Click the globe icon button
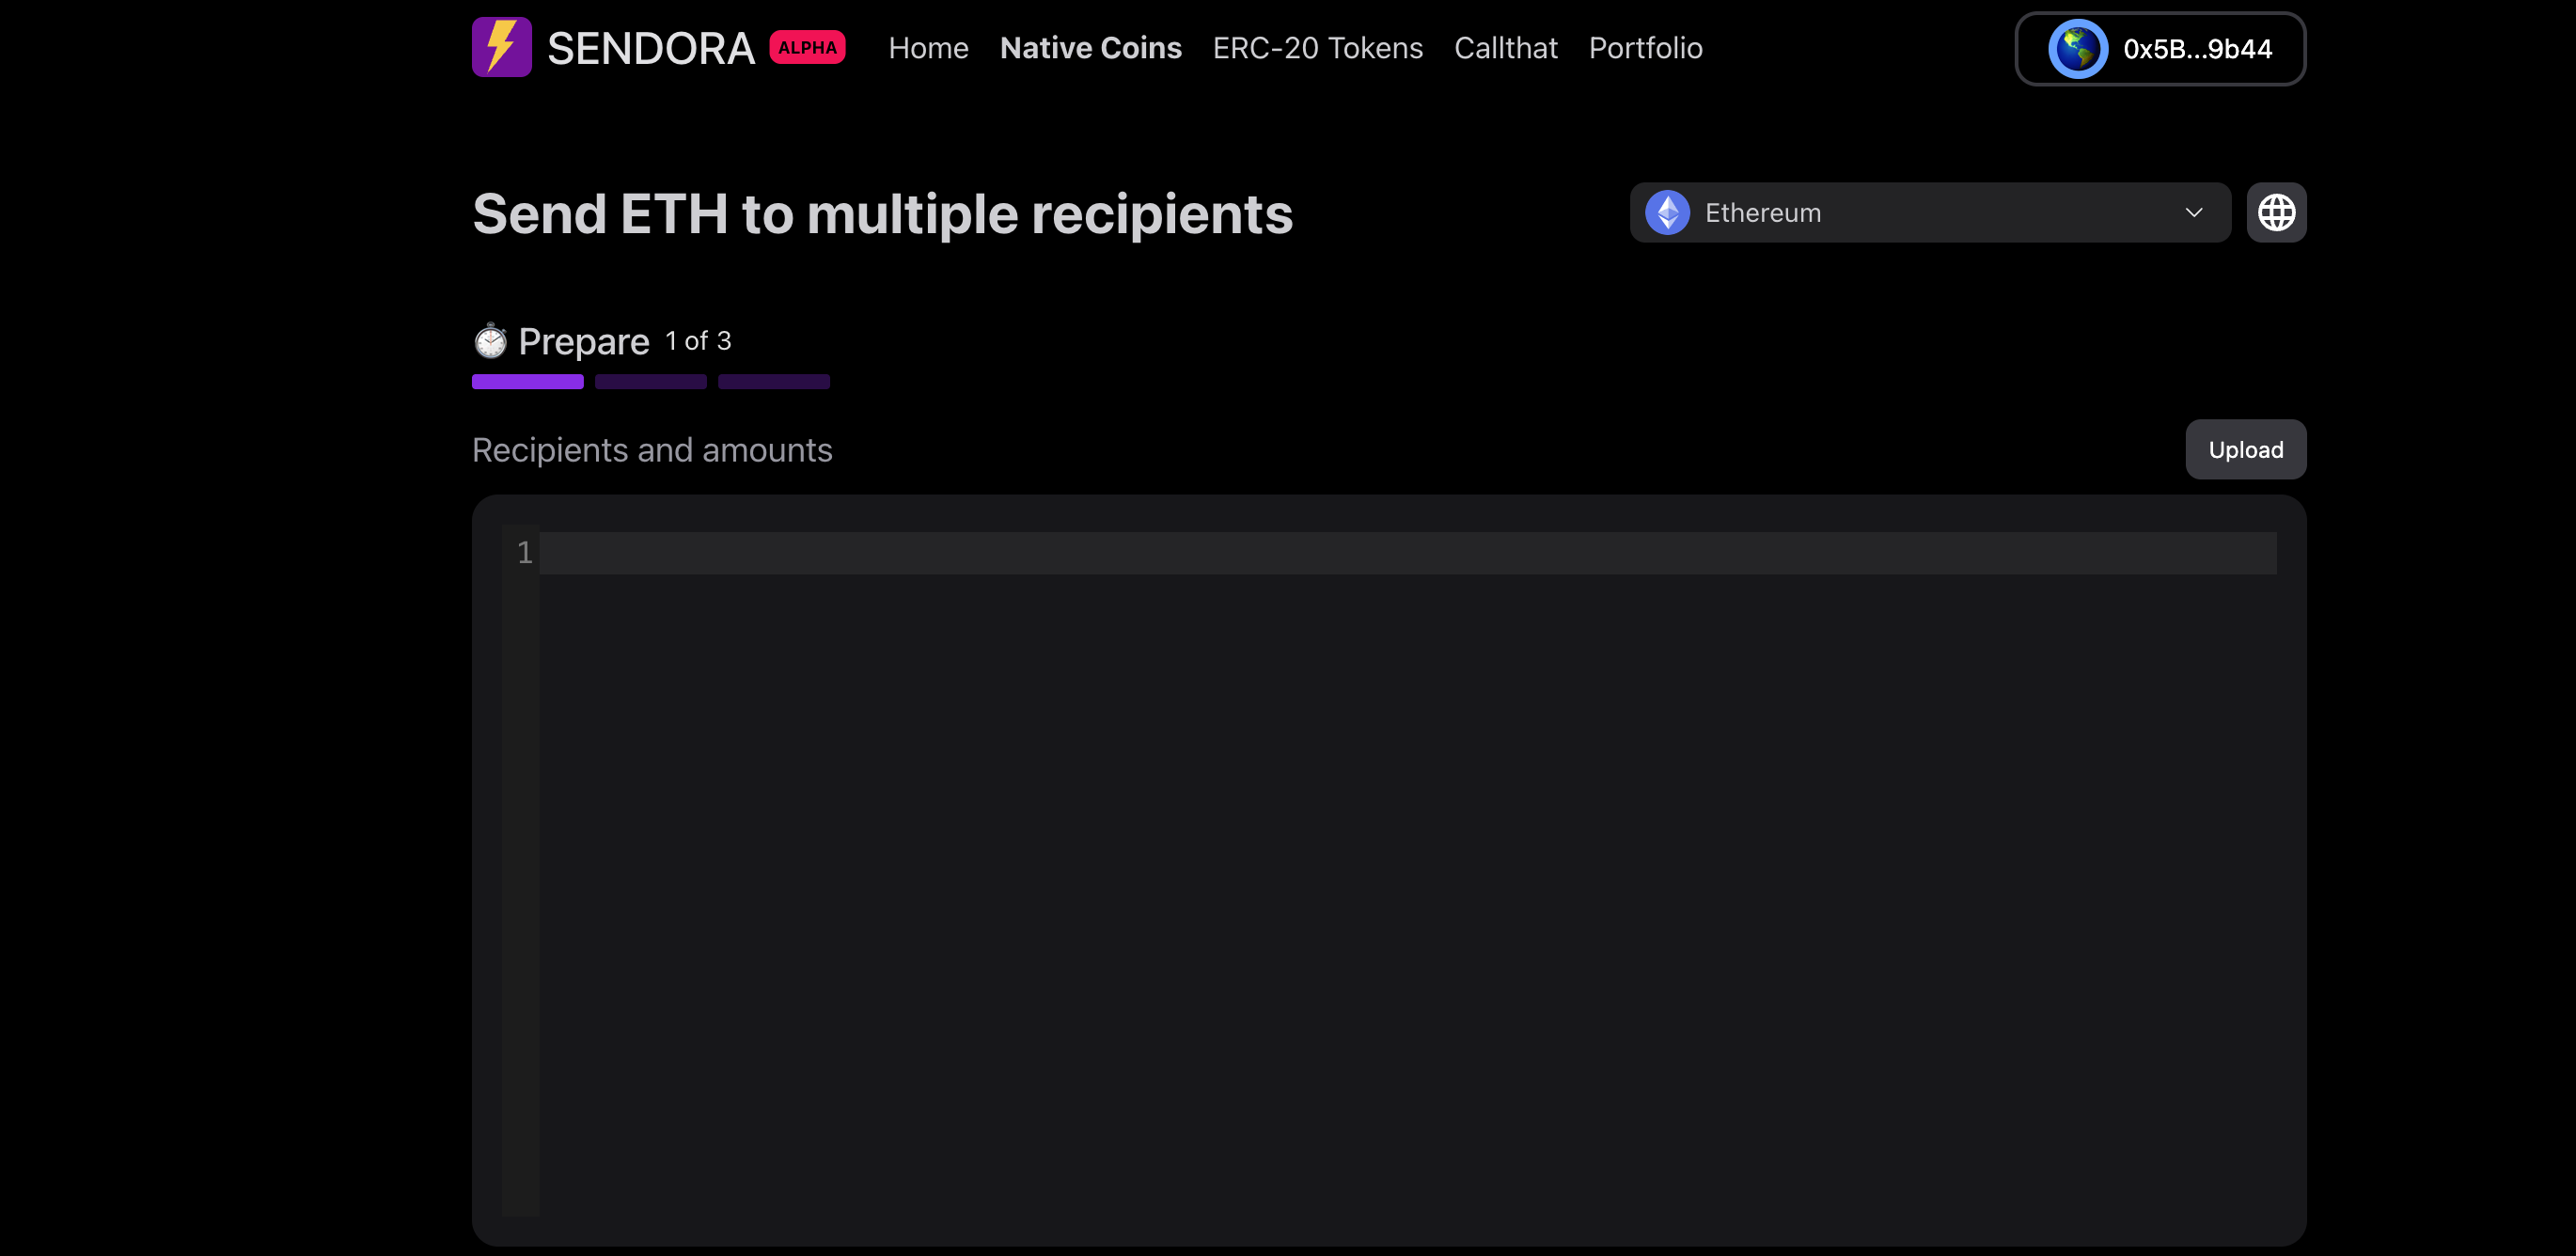The image size is (2576, 1256). 2275,212
